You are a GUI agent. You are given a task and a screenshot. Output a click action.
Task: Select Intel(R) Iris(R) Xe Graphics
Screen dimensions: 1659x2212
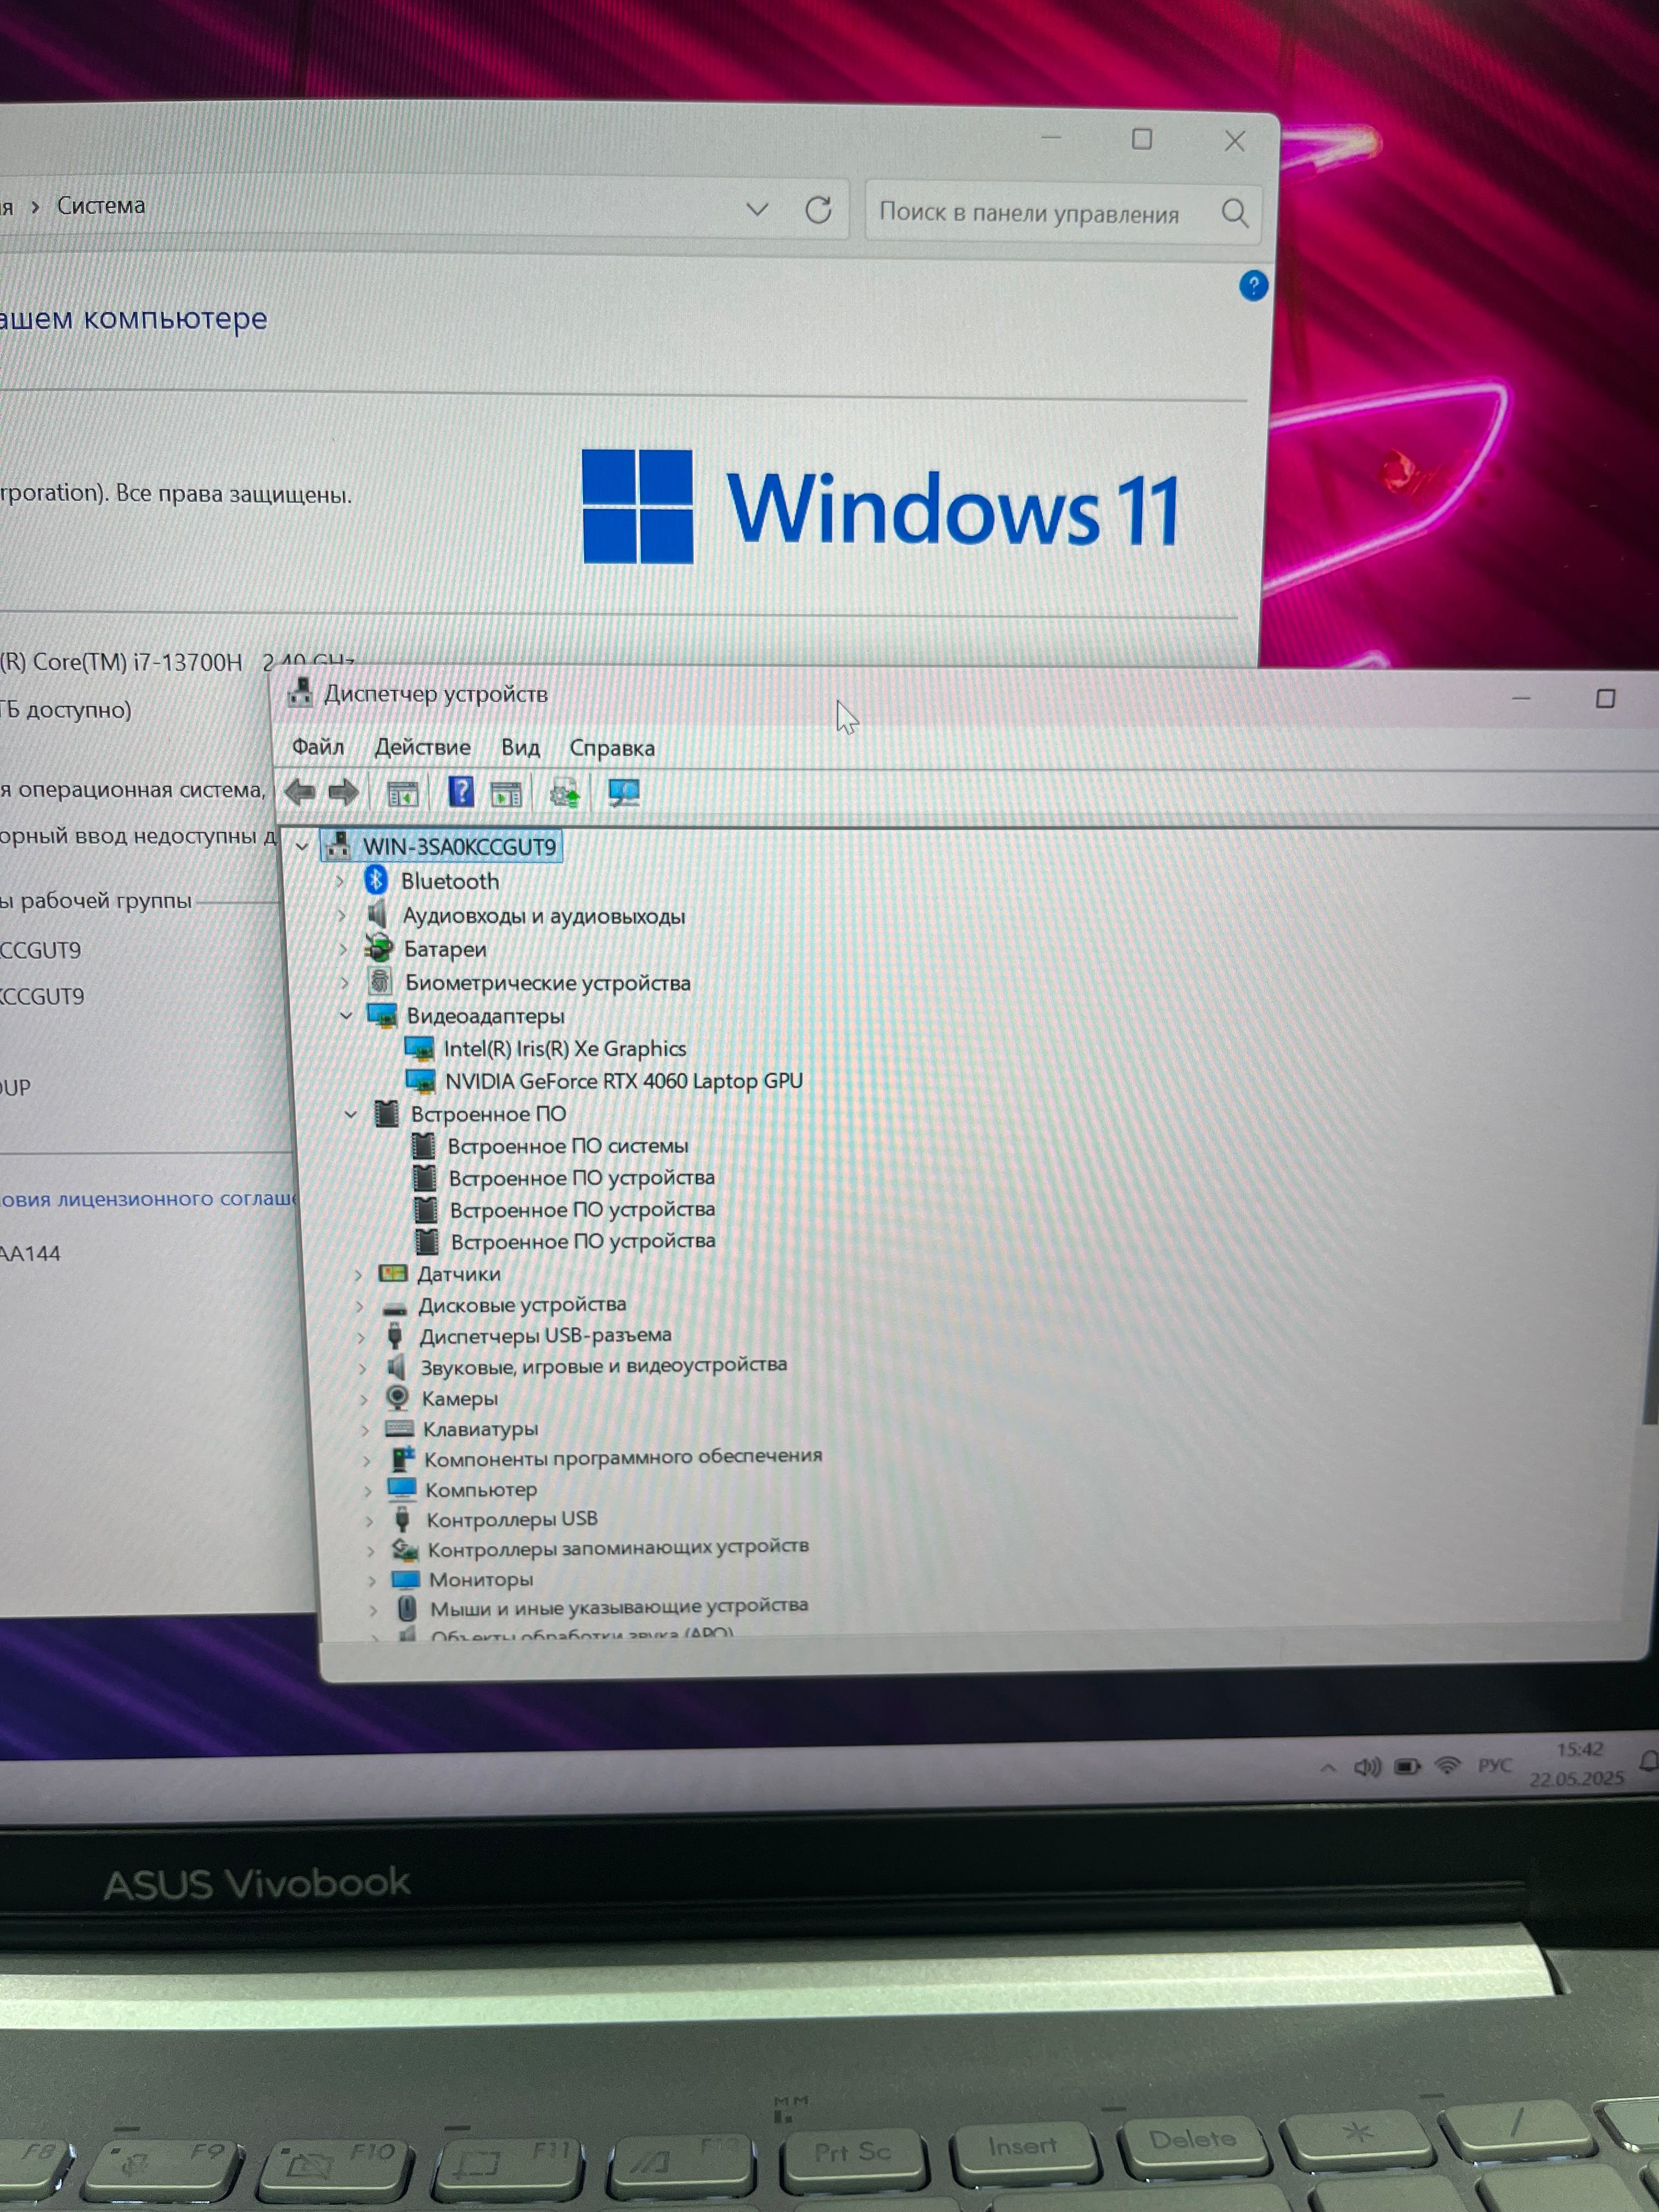pos(565,1048)
